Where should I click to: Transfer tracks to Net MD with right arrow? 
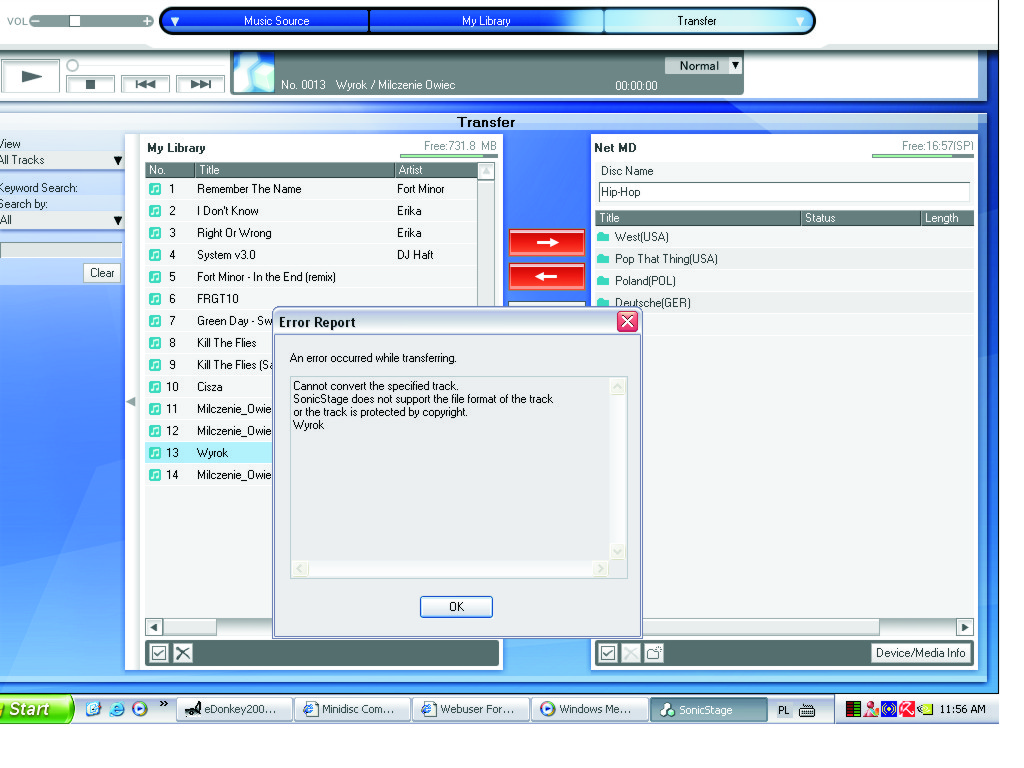click(x=547, y=242)
